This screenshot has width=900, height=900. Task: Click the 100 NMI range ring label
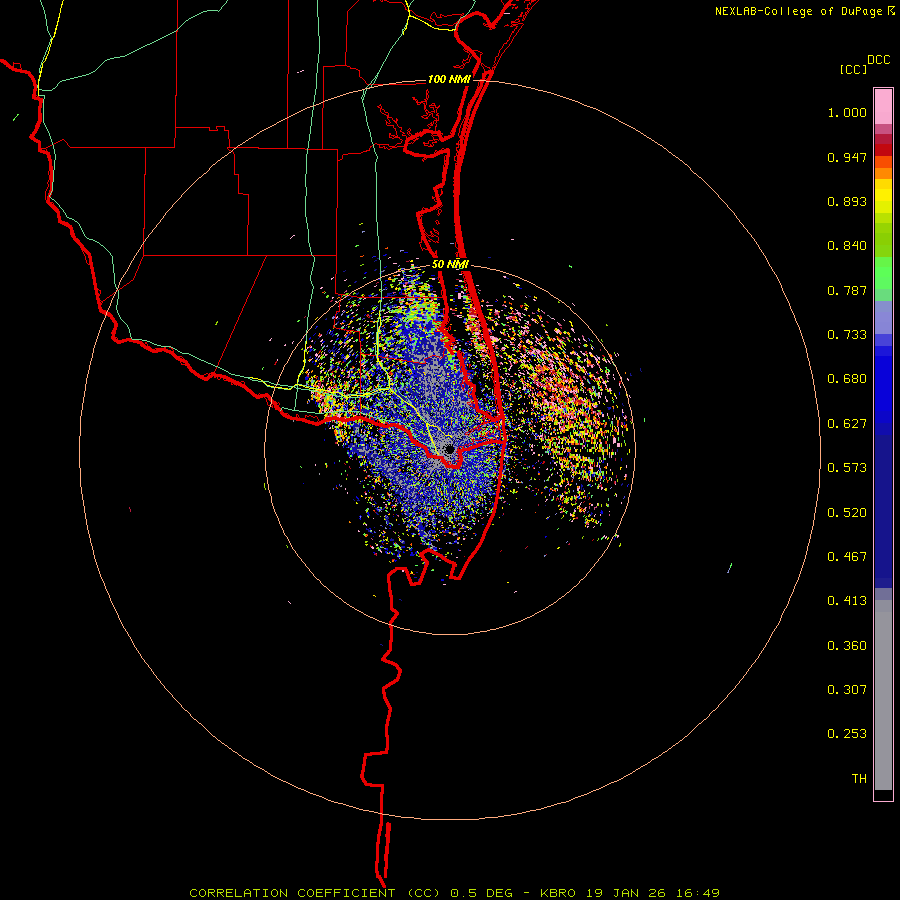point(448,79)
